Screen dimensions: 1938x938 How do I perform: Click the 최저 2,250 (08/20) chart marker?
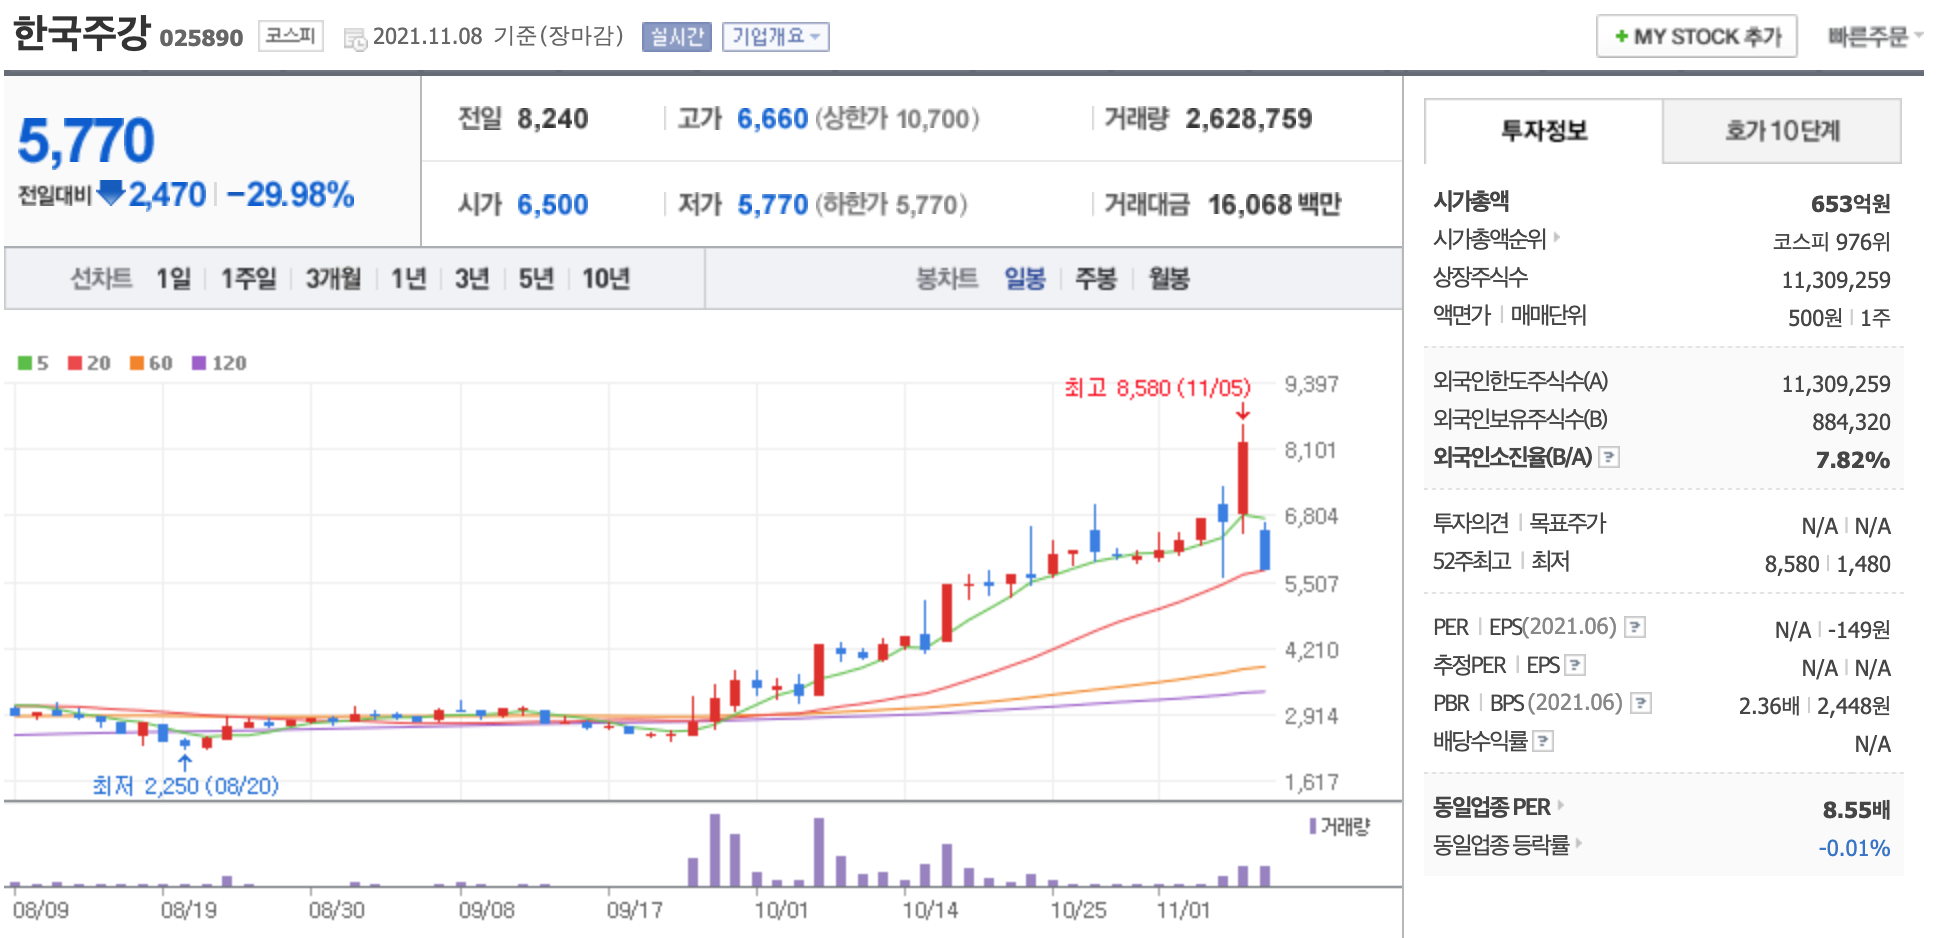click(186, 786)
